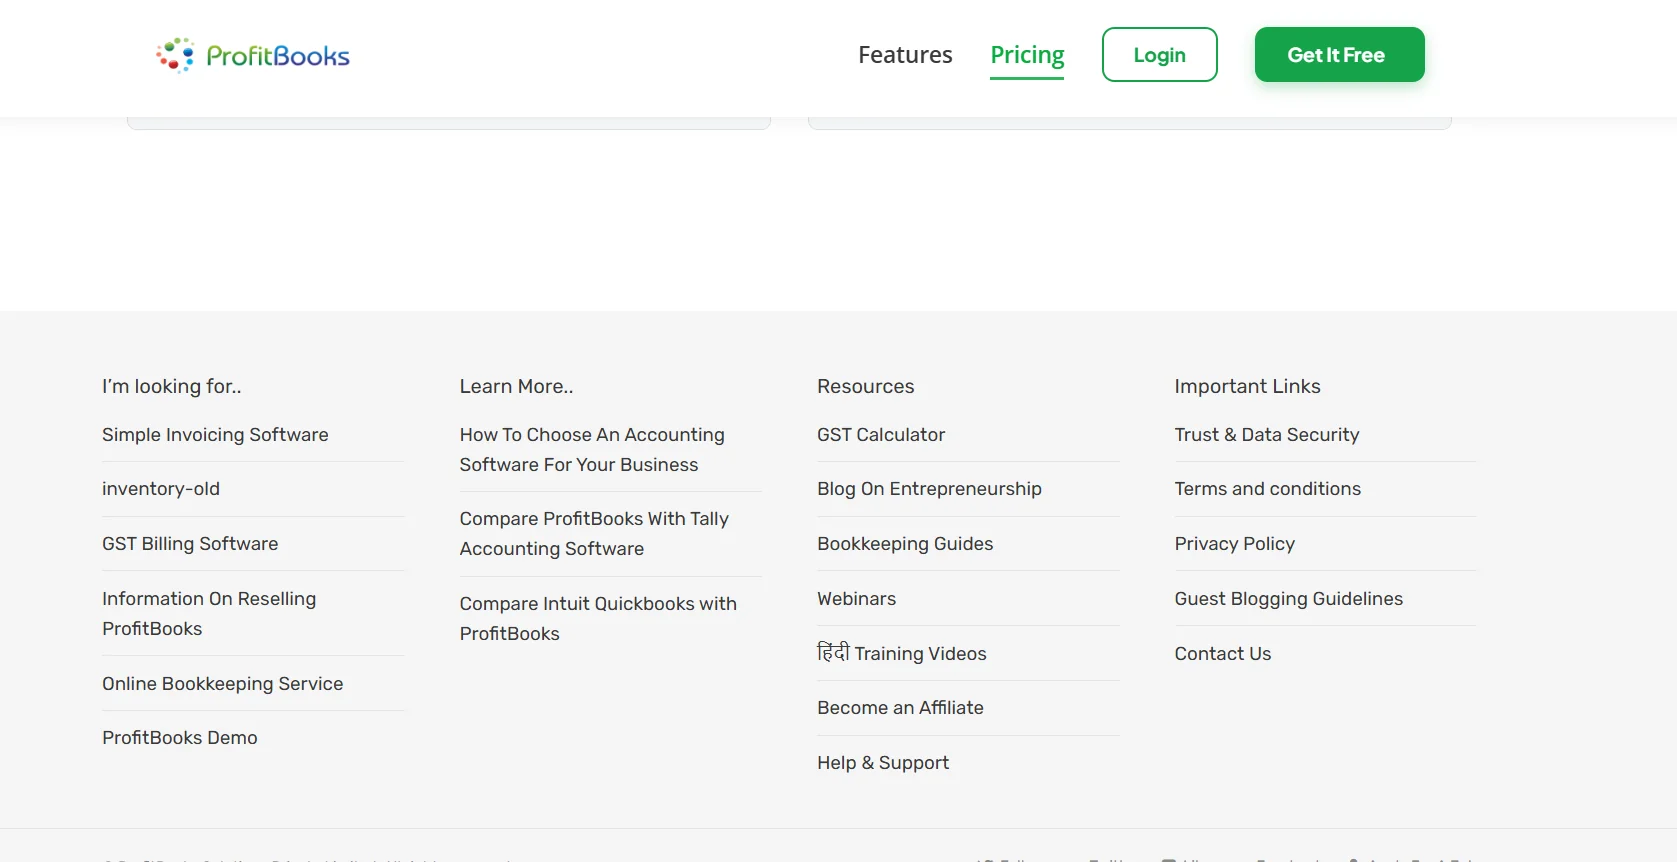Screen dimensions: 1677x862
Task: Open Bookkeeping Guides link
Action: tap(905, 544)
